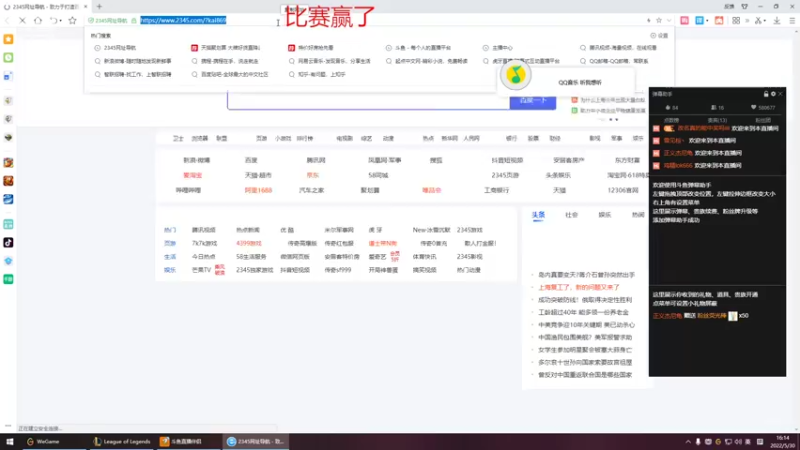Click the blue search button beside the search box
Screen dimensions: 800x450
(x=533, y=101)
